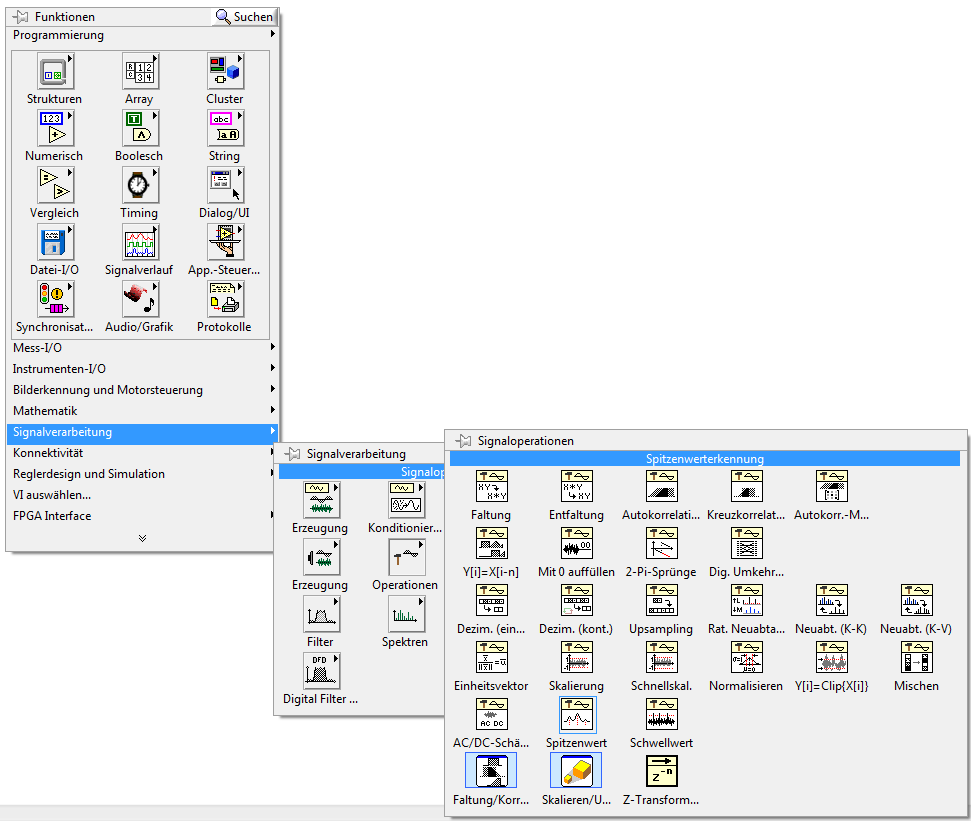This screenshot has width=971, height=821.
Task: Pick the Z-Transform delay icon
Action: [x=661, y=773]
